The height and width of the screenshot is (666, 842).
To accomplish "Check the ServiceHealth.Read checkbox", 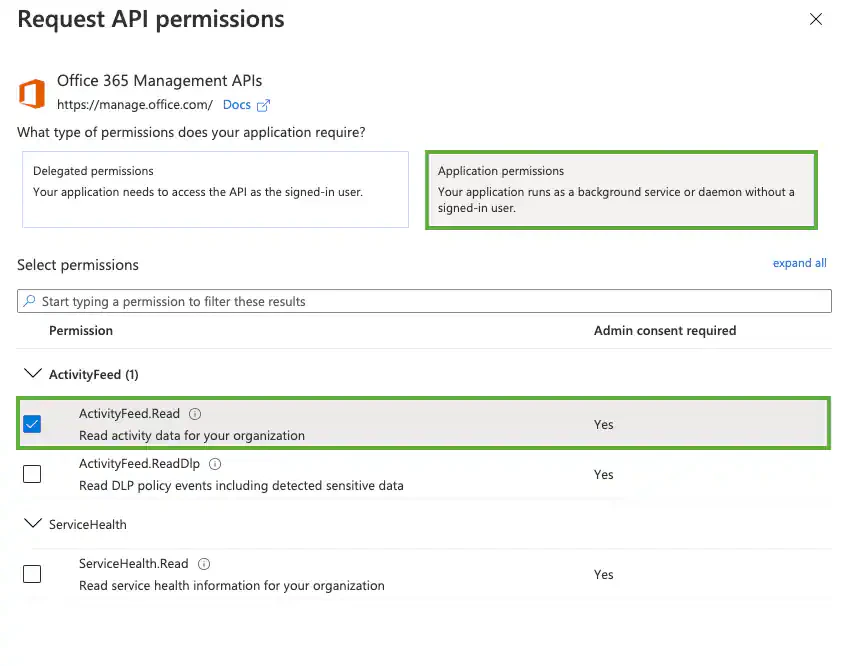I will [x=32, y=574].
